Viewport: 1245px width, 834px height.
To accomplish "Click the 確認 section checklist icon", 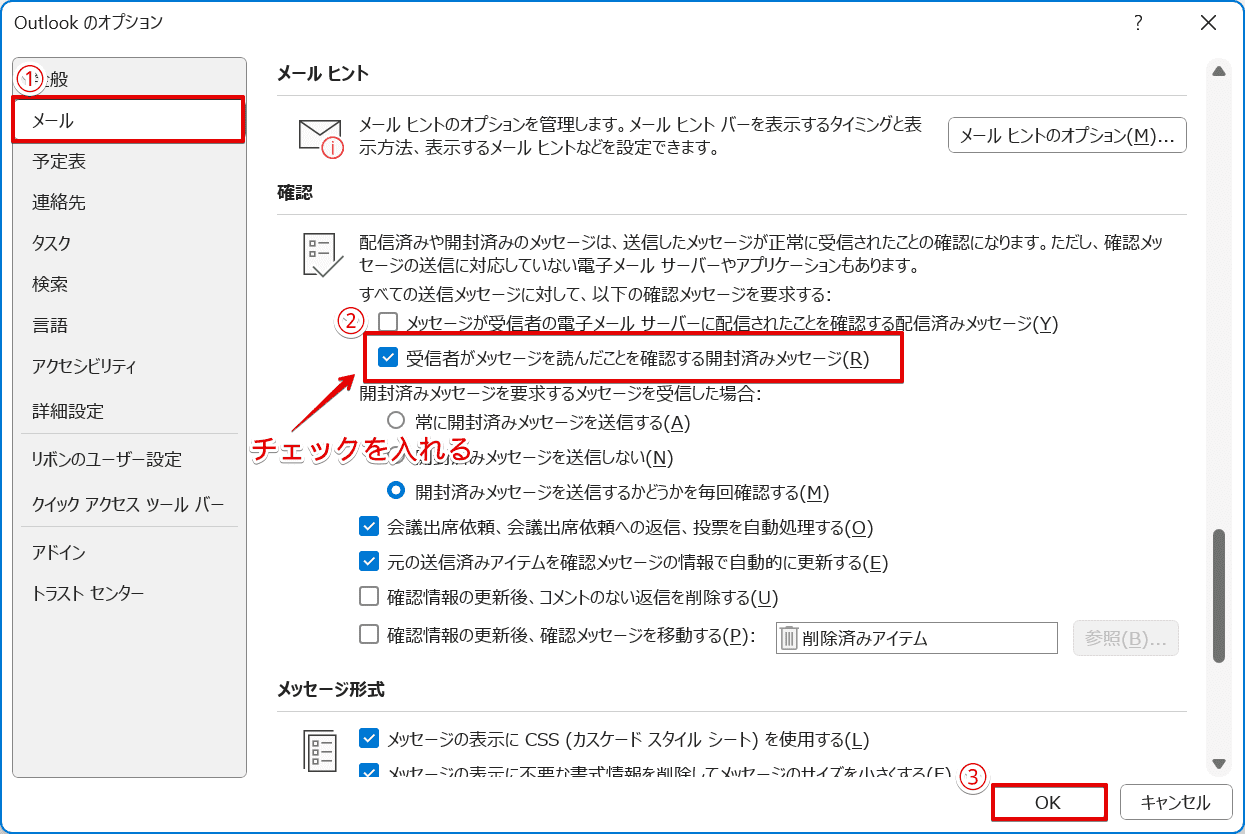I will 322,254.
